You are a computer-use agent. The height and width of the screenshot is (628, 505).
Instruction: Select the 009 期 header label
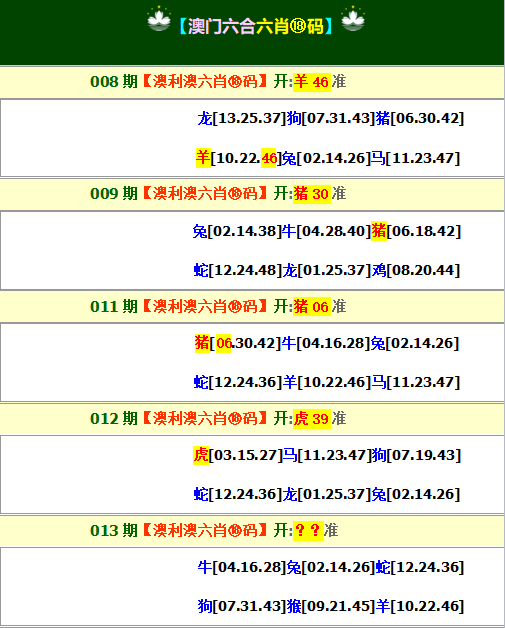click(x=114, y=194)
